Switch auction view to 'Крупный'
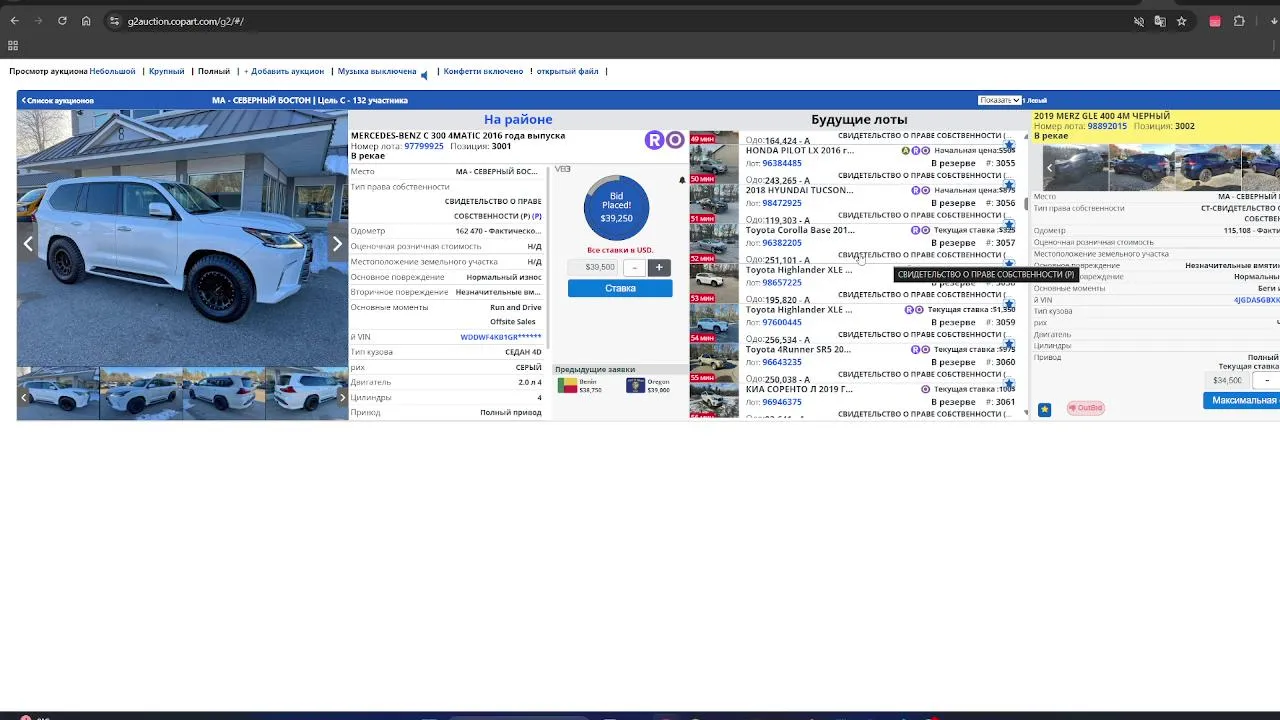 [167, 72]
